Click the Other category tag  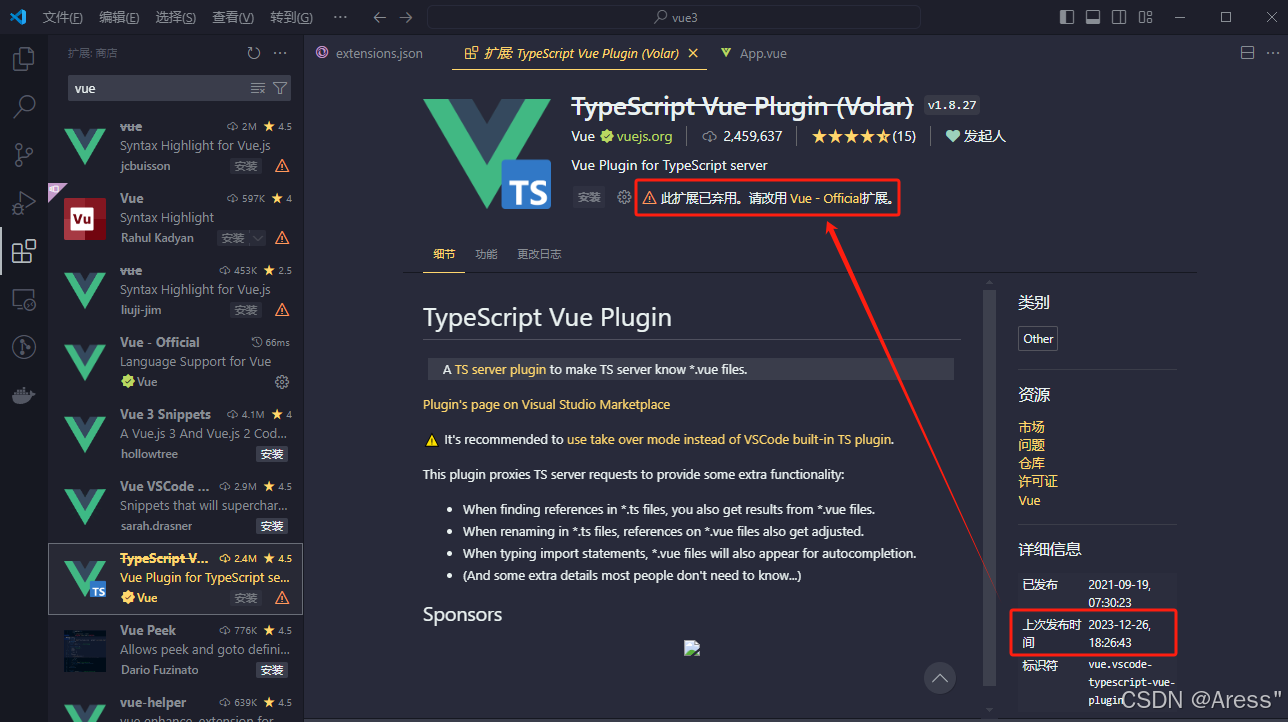(1038, 339)
